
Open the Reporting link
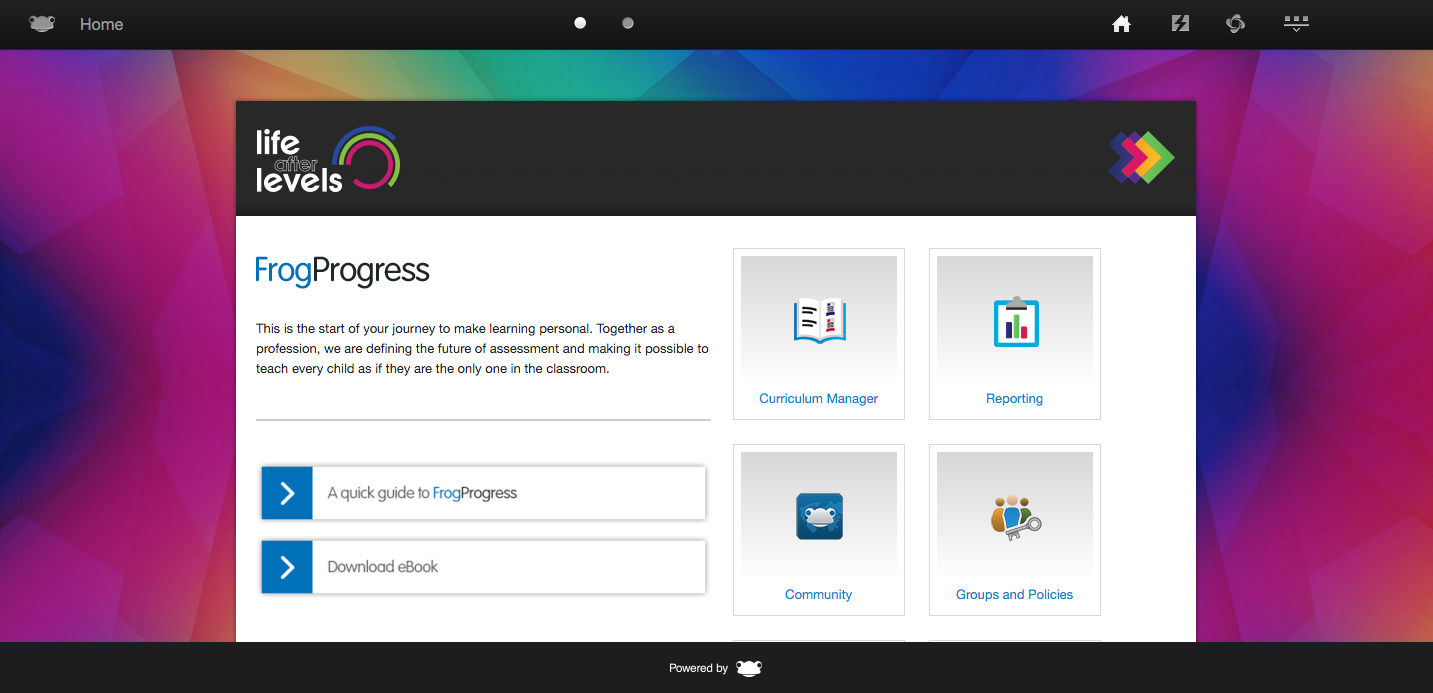point(1014,398)
